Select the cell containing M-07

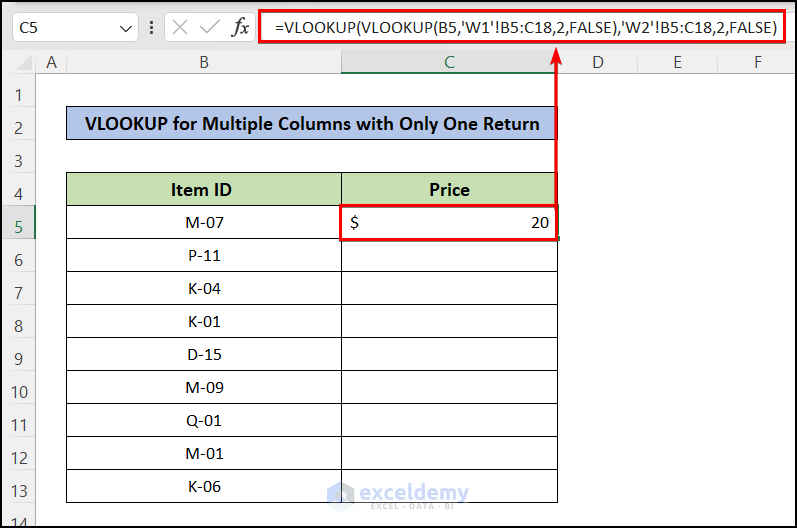[204, 222]
